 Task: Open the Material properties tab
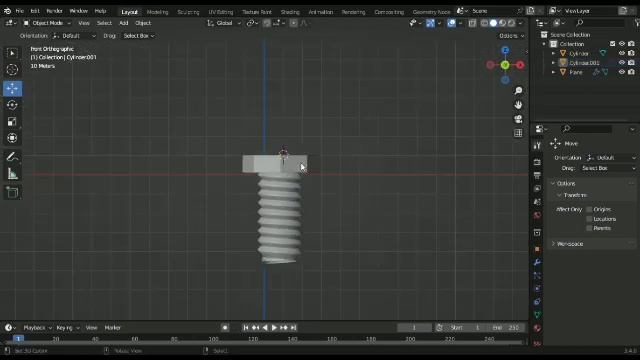[537, 328]
